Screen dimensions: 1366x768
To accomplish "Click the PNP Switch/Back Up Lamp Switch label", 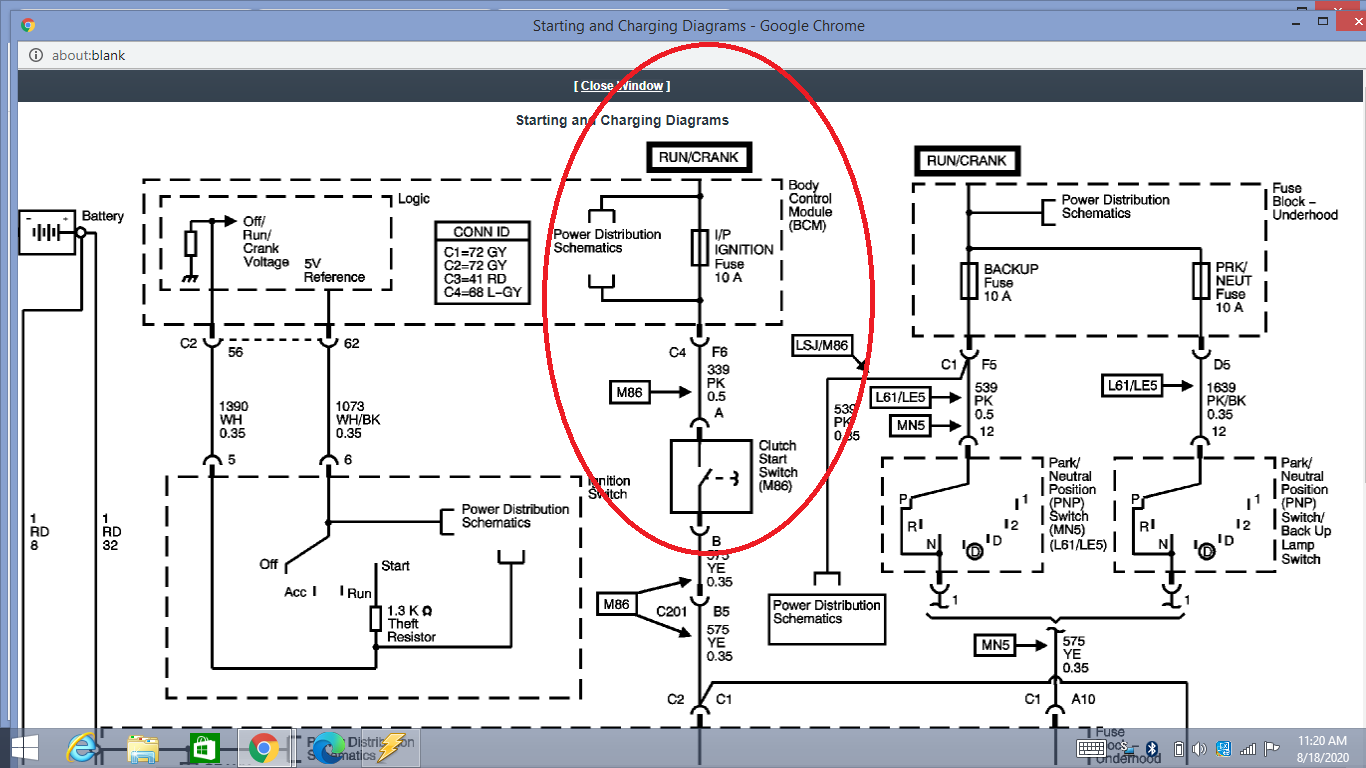I will tap(1306, 511).
